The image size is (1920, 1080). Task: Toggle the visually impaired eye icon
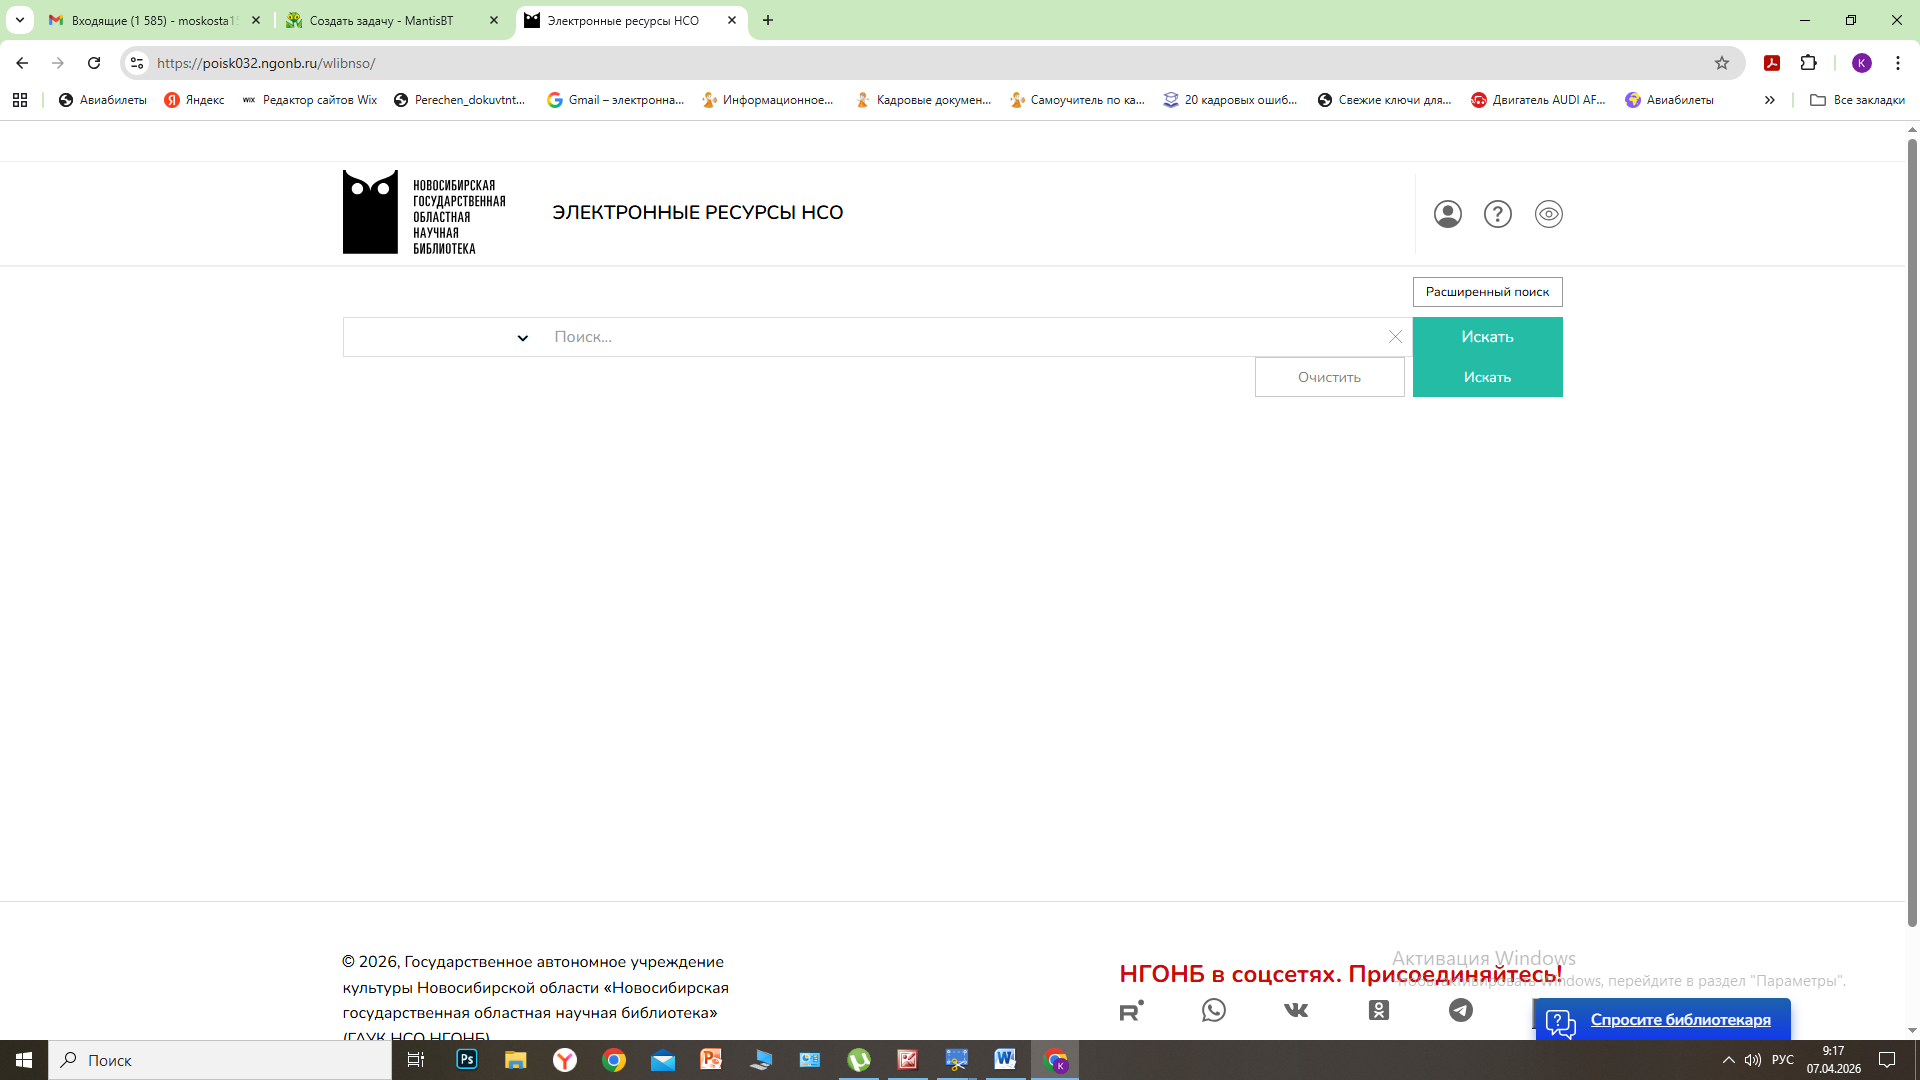coord(1548,214)
